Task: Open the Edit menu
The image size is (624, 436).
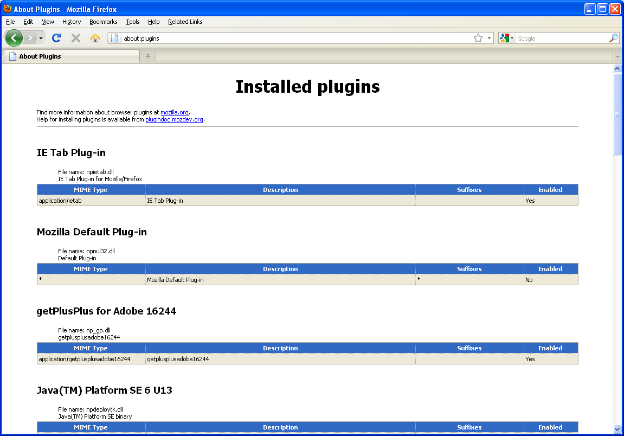Action: click(x=28, y=22)
